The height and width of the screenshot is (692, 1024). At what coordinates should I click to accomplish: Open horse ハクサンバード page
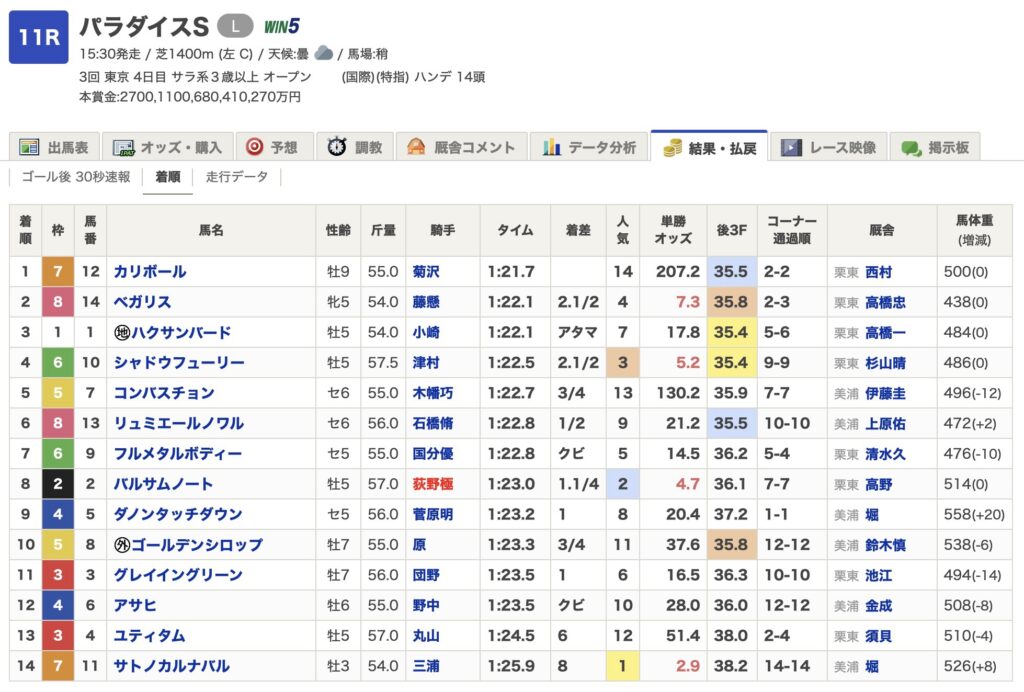[x=182, y=332]
